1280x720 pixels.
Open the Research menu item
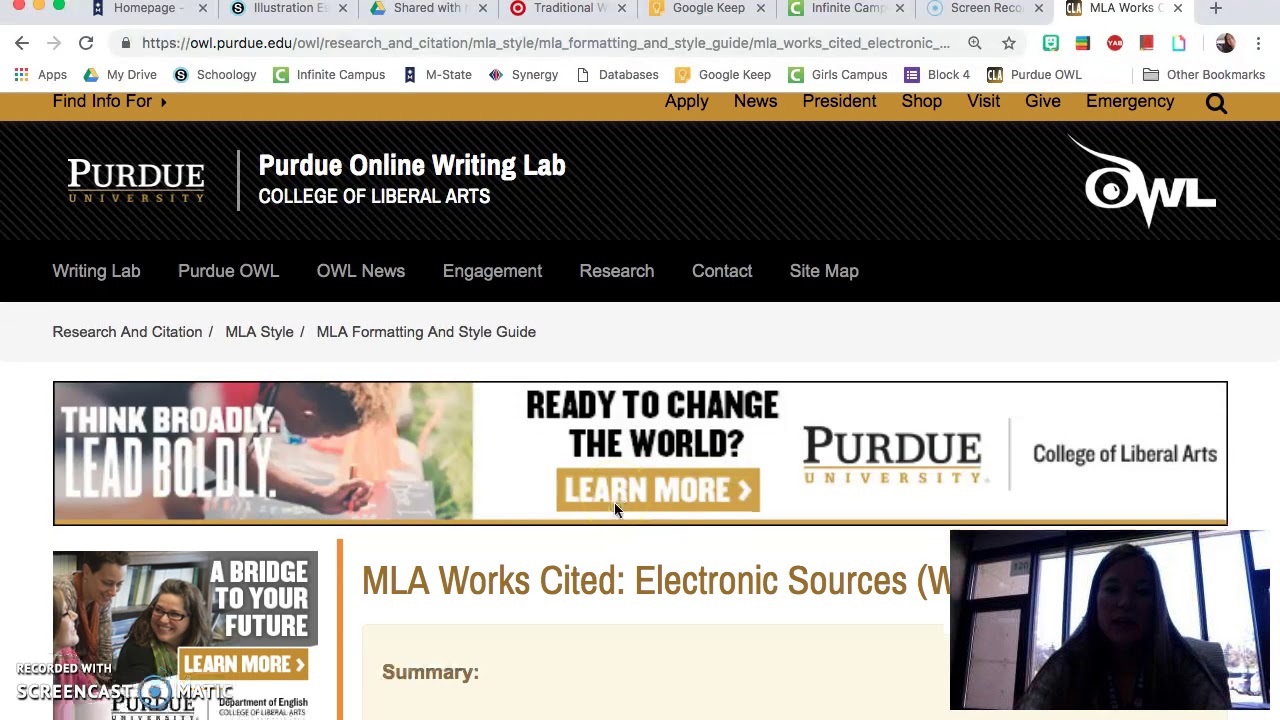point(617,271)
